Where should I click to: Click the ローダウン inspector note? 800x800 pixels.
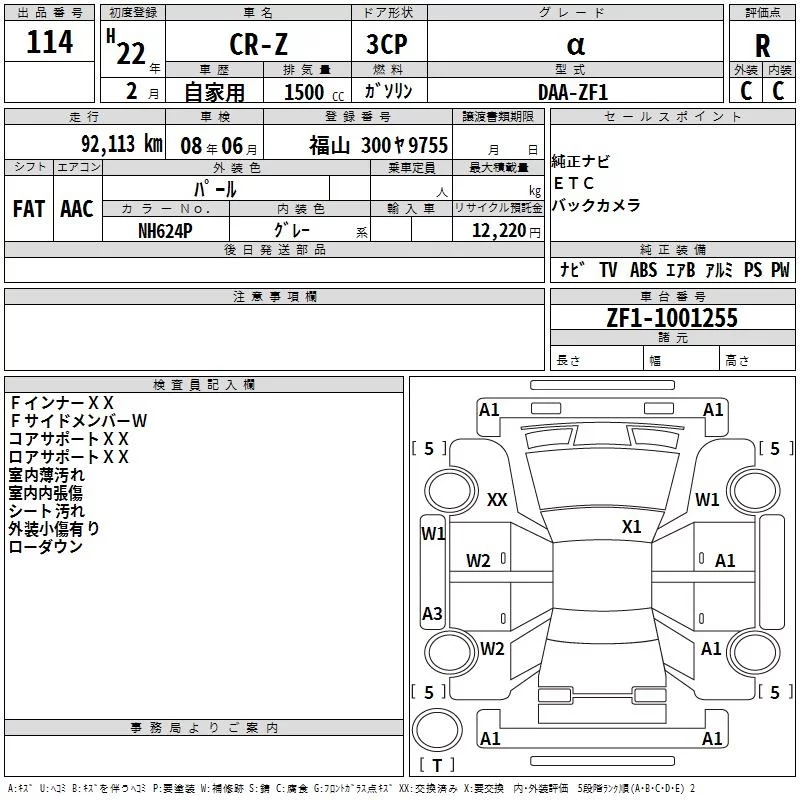(x=46, y=547)
